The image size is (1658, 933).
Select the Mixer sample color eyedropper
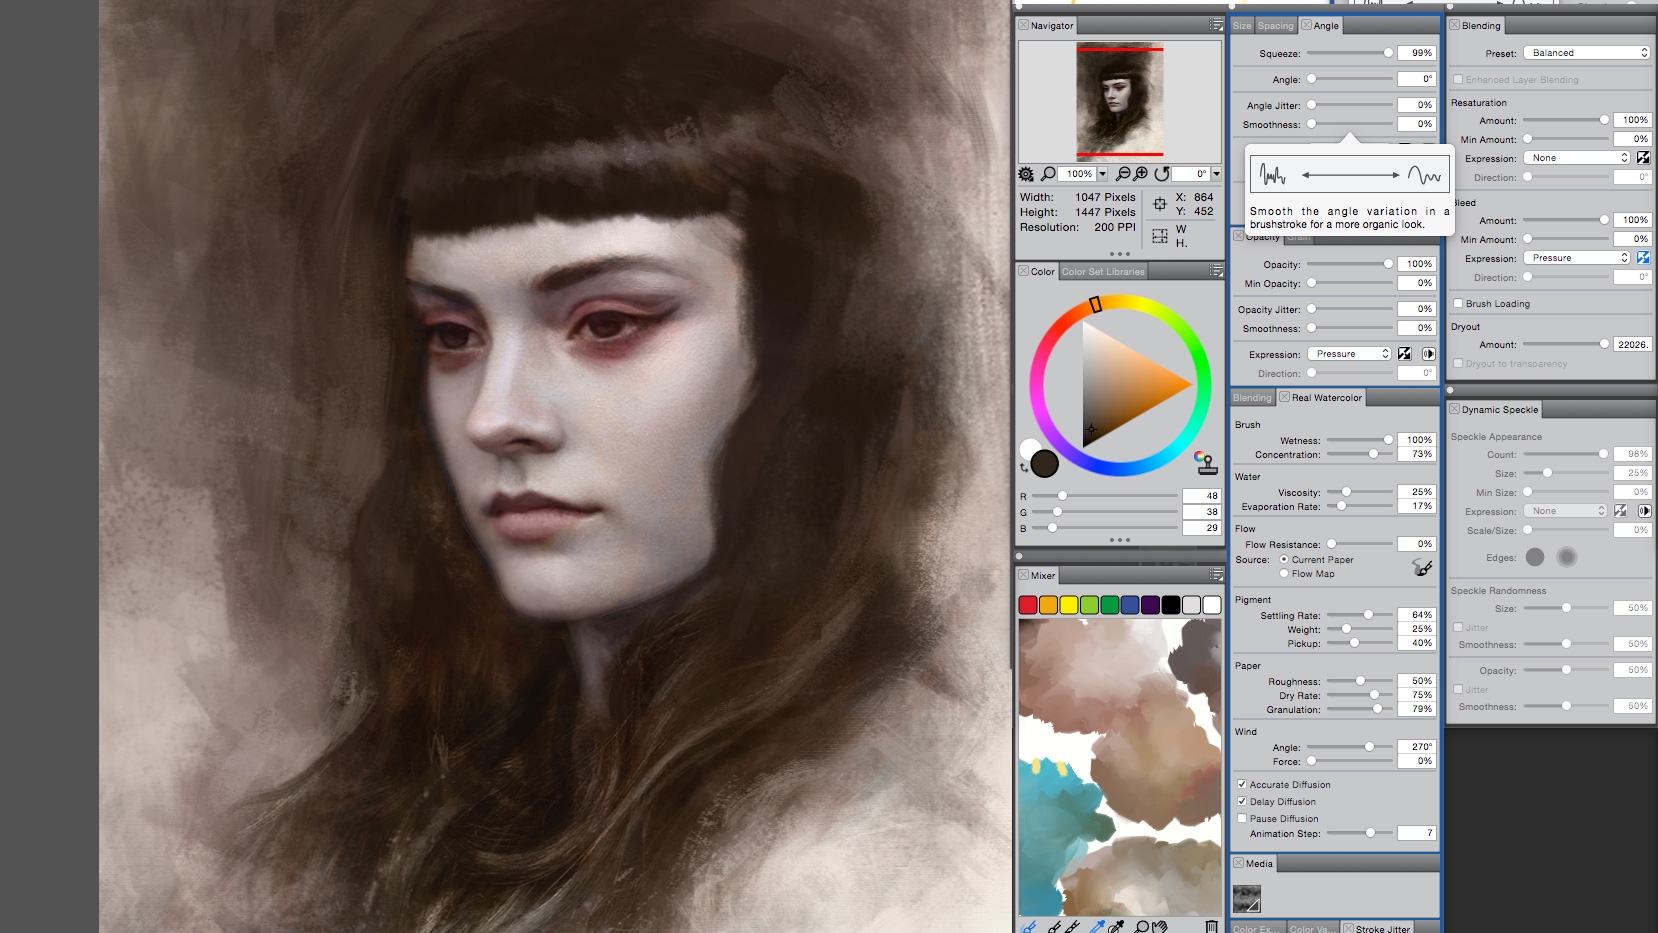coord(1099,926)
